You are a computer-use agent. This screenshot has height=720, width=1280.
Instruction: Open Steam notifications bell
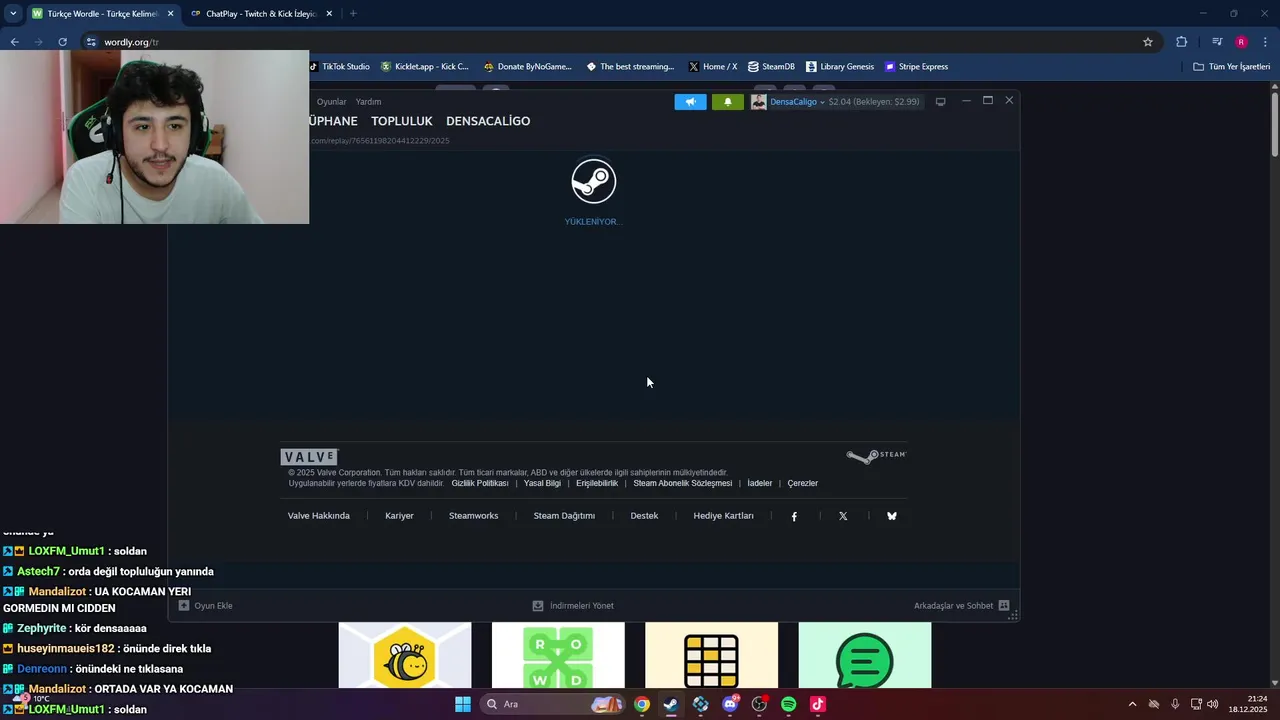click(x=727, y=102)
